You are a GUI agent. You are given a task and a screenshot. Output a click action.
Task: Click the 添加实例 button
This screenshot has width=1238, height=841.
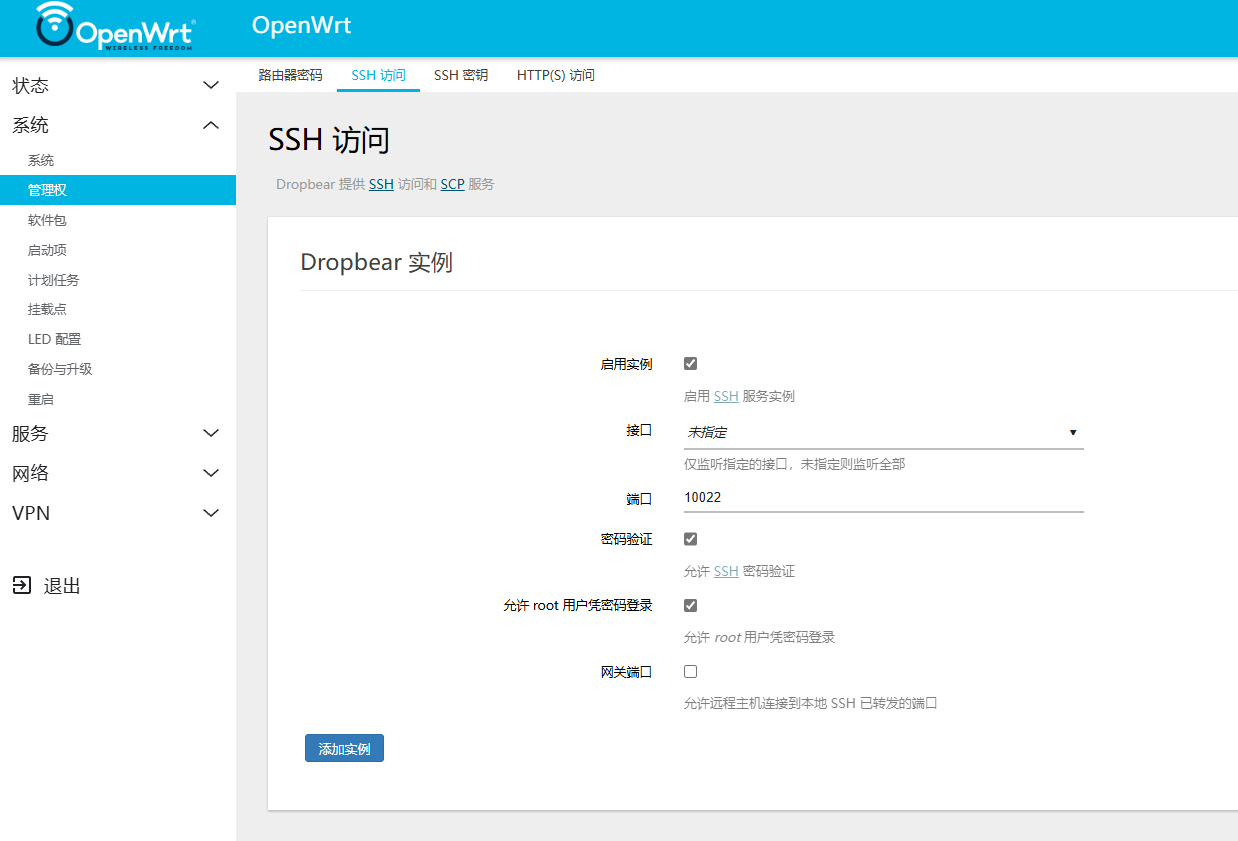click(x=344, y=748)
